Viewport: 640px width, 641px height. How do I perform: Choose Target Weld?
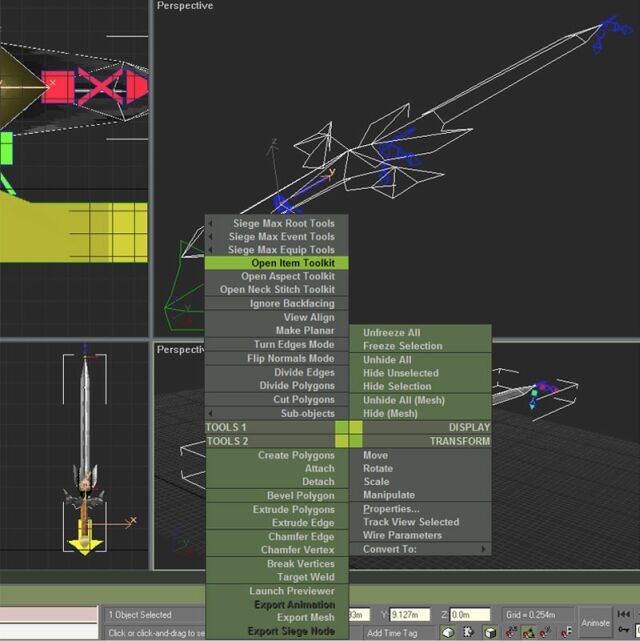[x=277, y=577]
